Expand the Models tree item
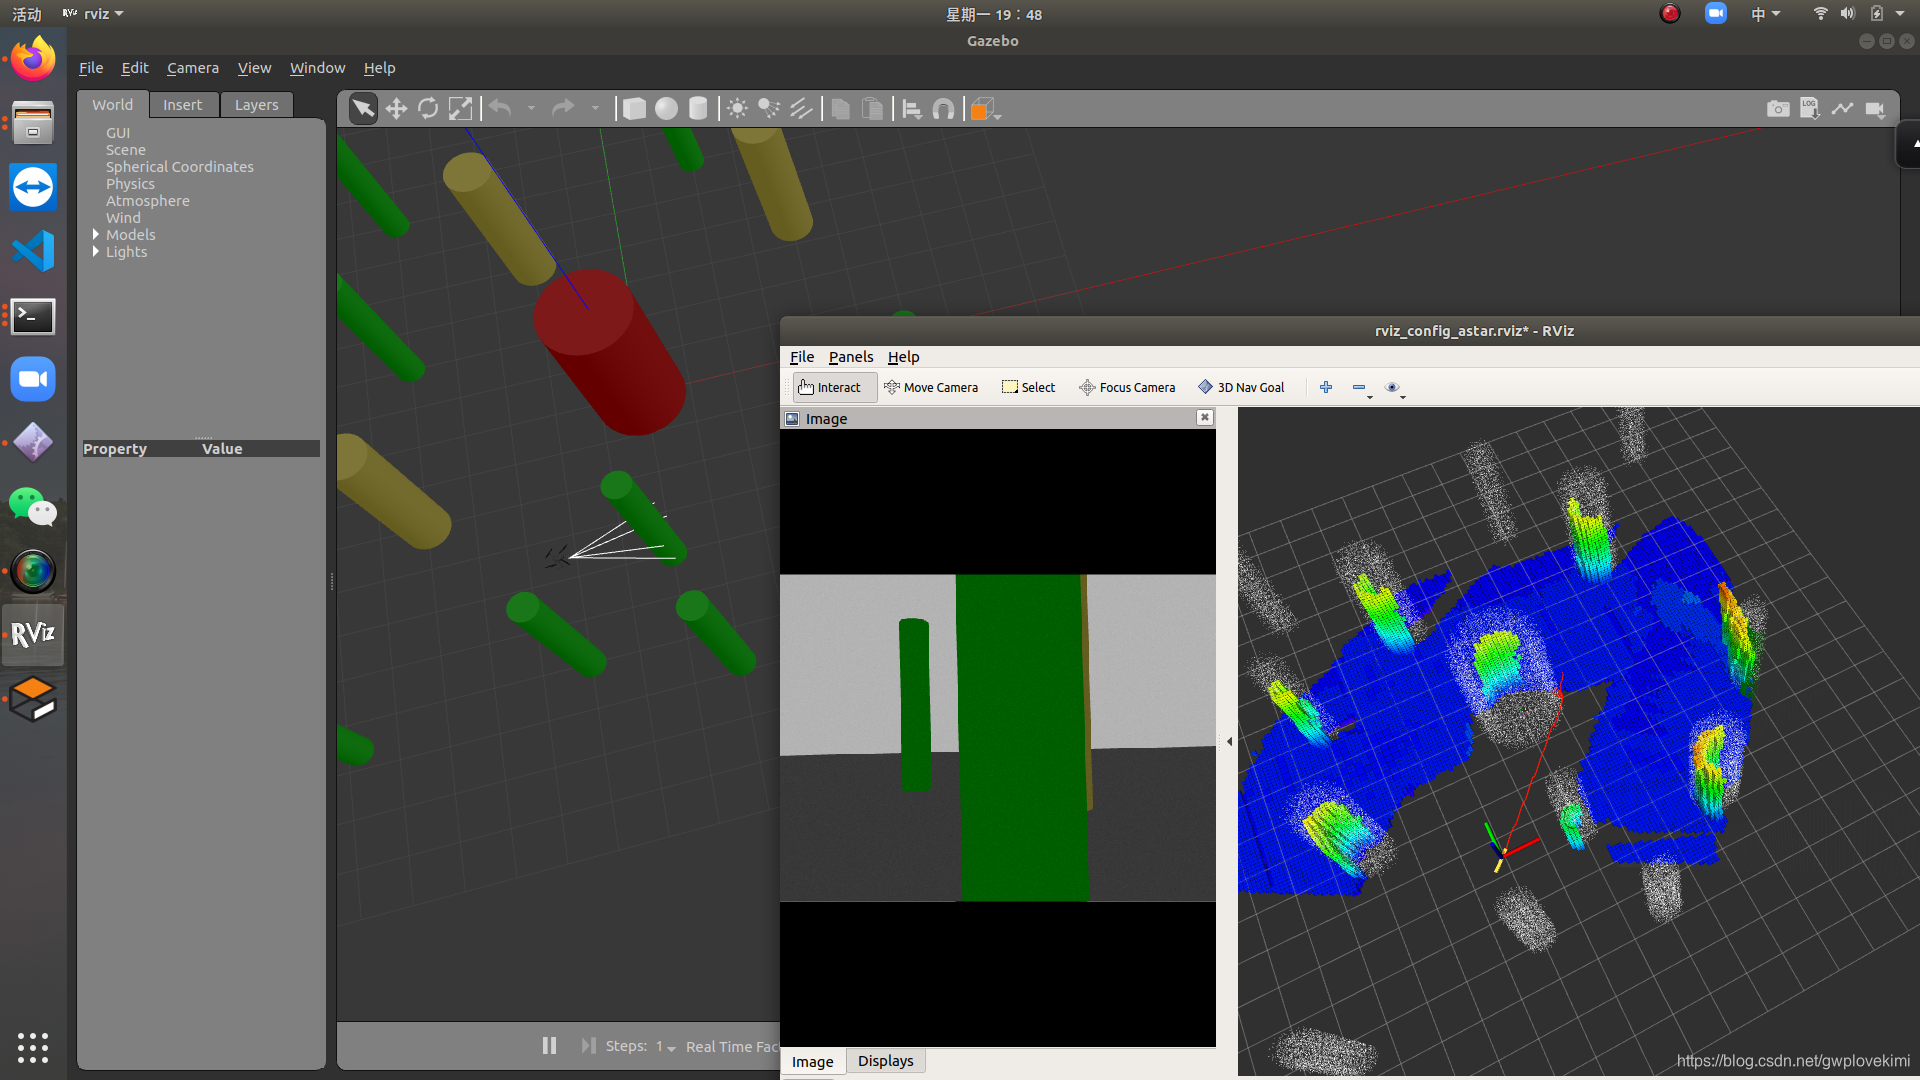 pyautogui.click(x=96, y=234)
